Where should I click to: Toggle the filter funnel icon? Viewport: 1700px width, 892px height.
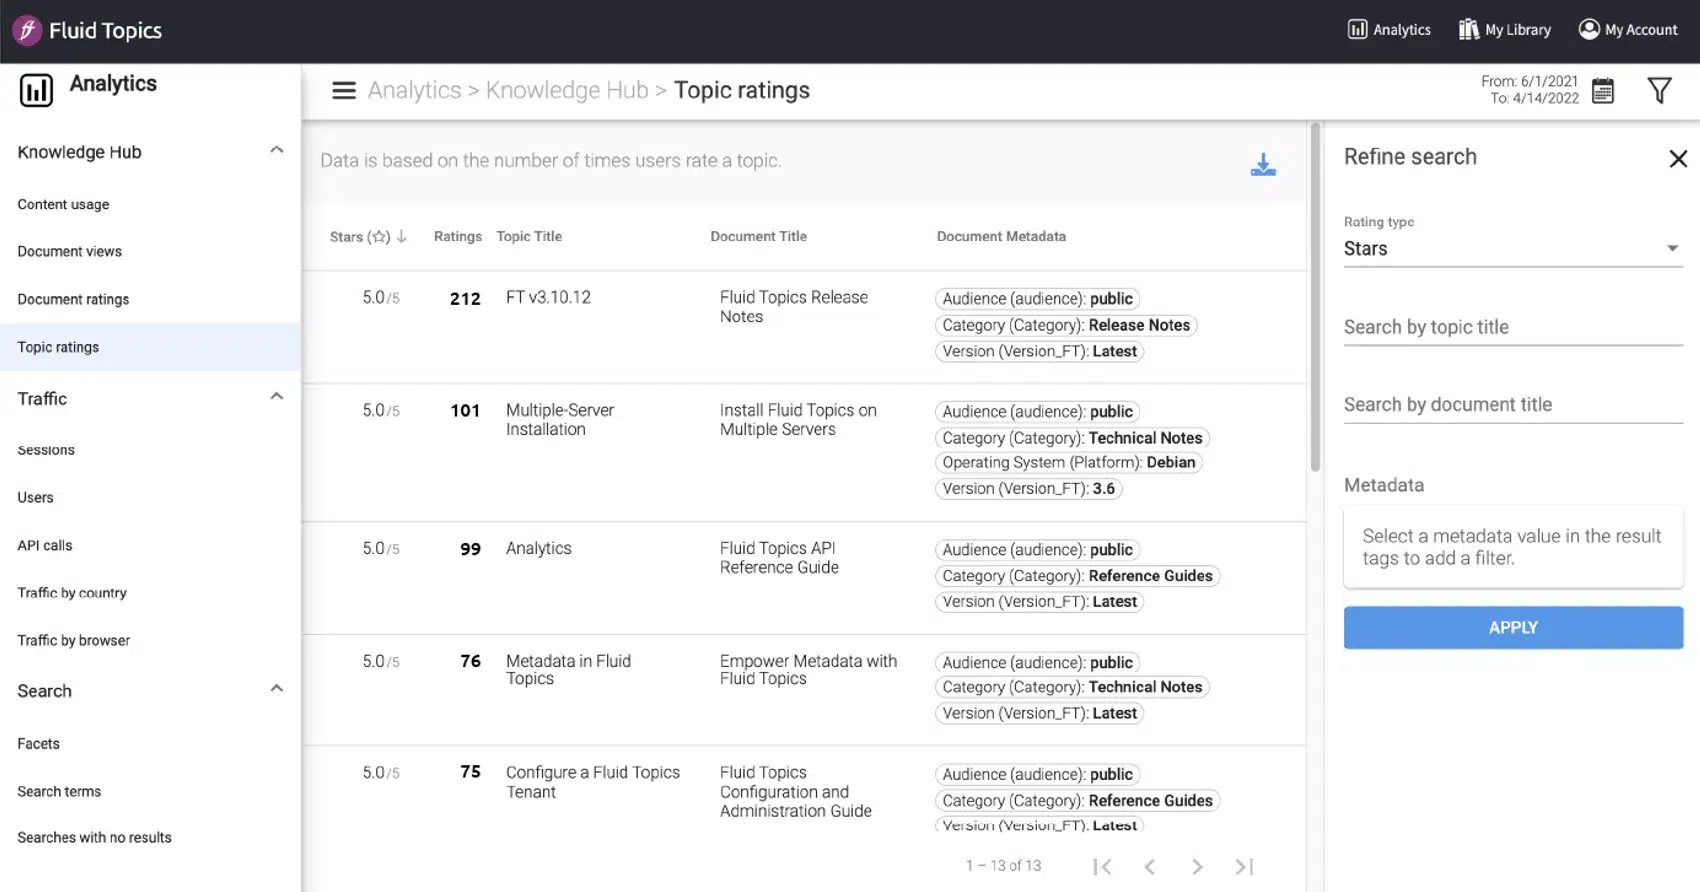[x=1659, y=91]
